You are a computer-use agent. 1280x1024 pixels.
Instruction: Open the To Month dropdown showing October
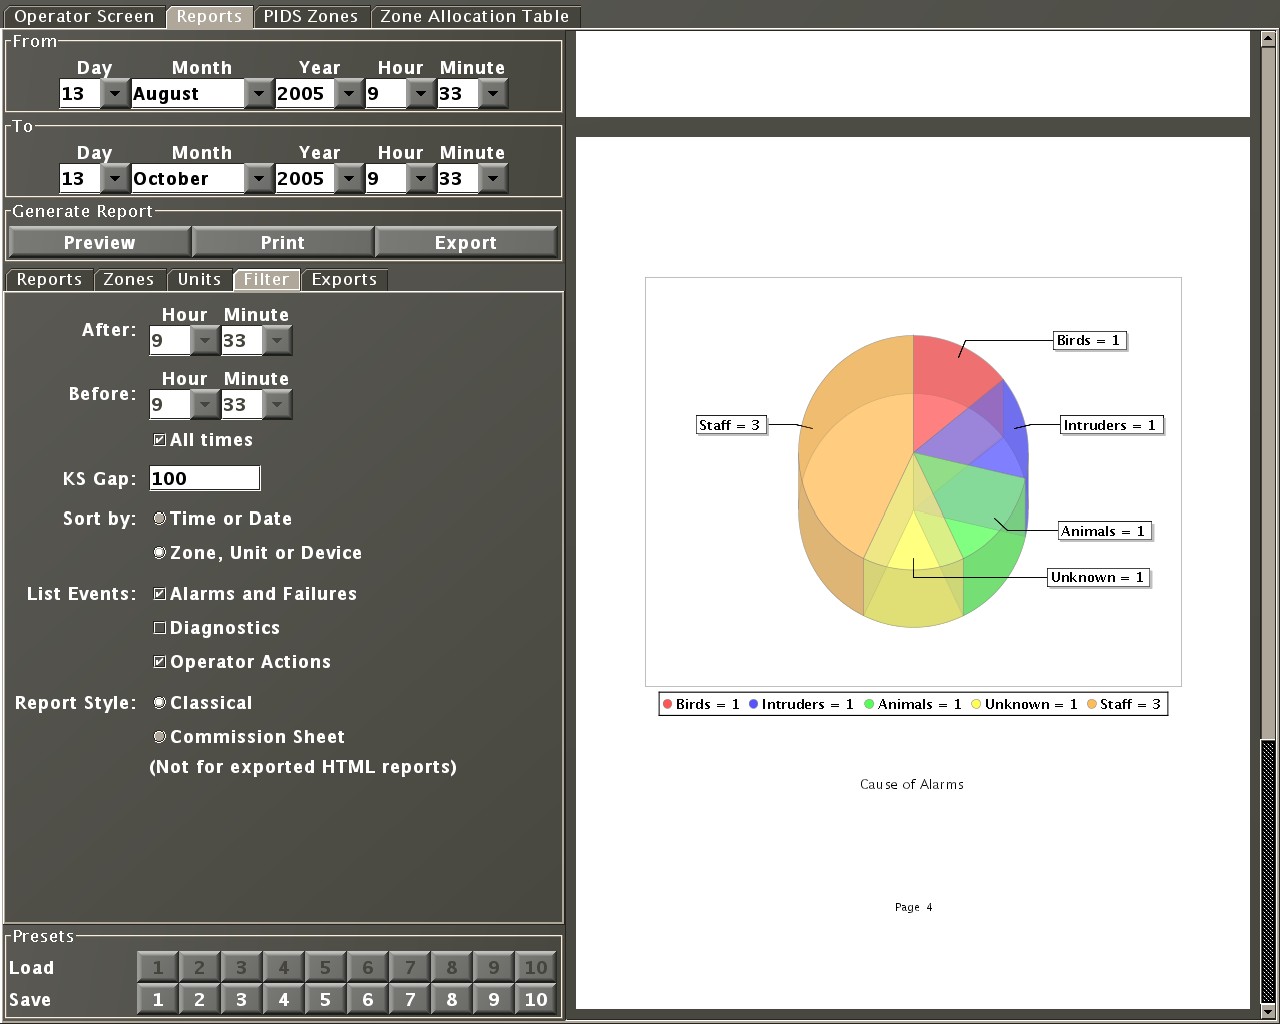[259, 179]
